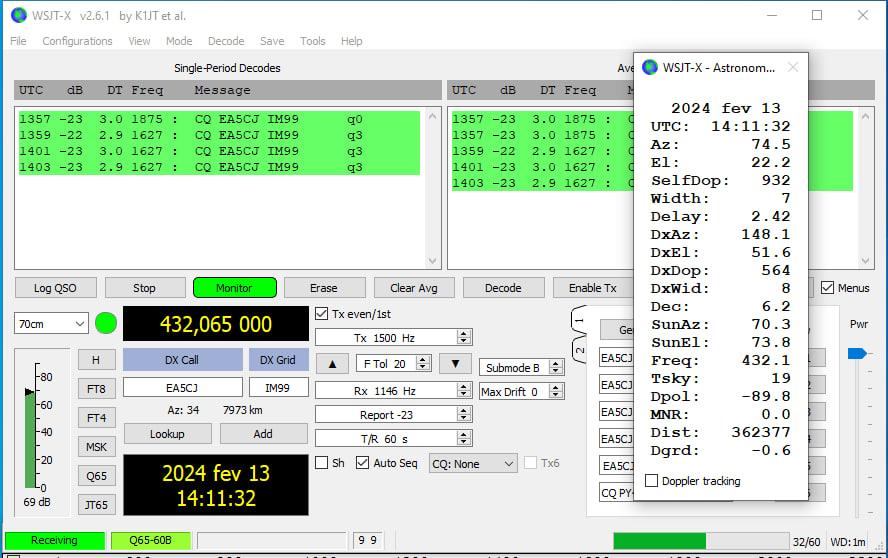Toggle the Auto Seq checkbox
Screen dimensions: 888x558
point(362,463)
